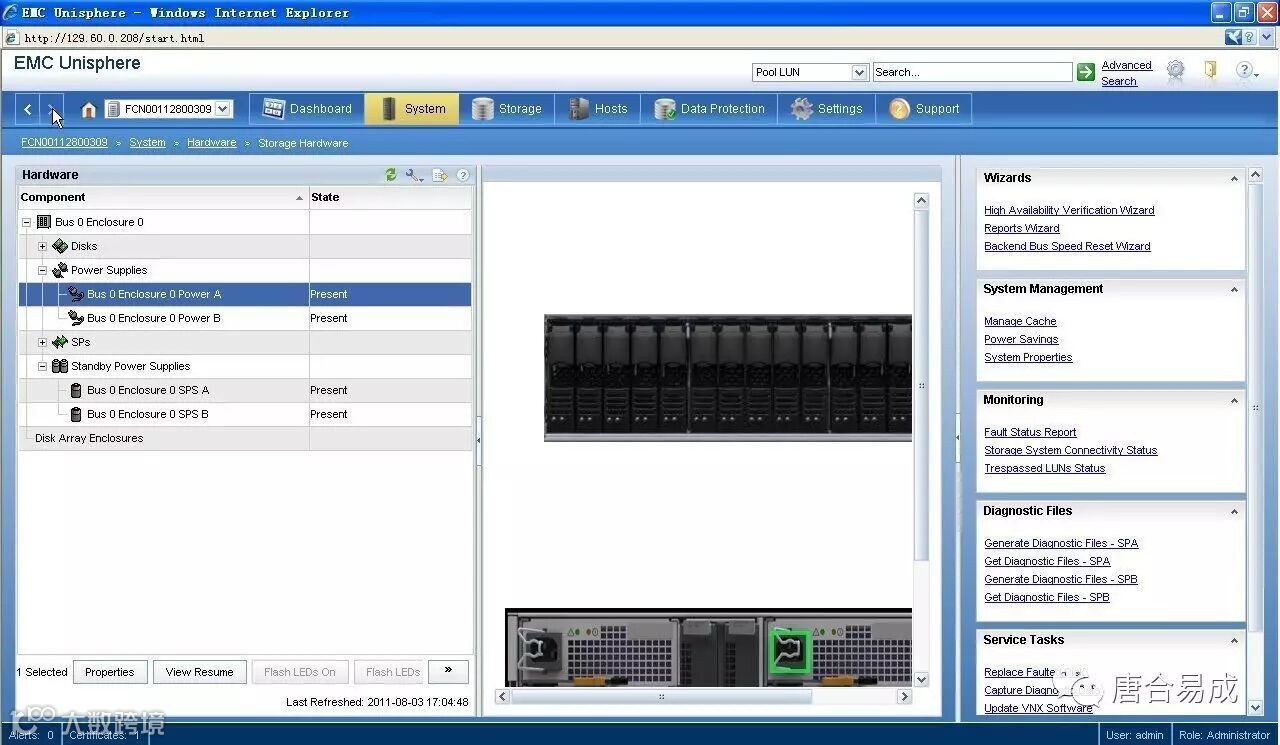
Task: Open the Storage tab
Action: click(x=507, y=109)
